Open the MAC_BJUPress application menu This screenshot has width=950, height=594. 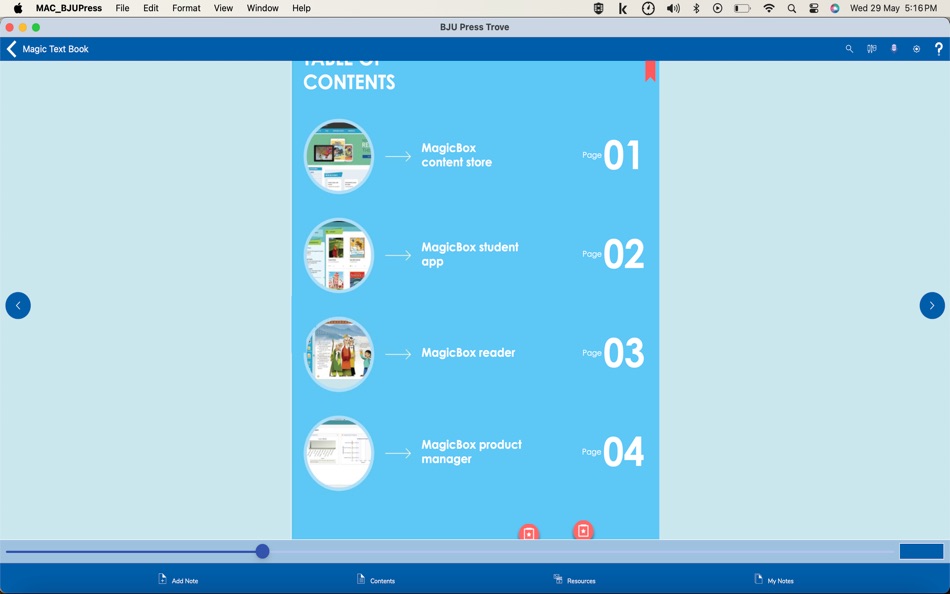tap(68, 8)
